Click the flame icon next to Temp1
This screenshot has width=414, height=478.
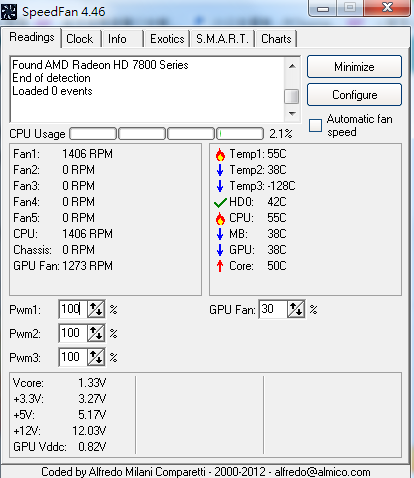(220, 154)
